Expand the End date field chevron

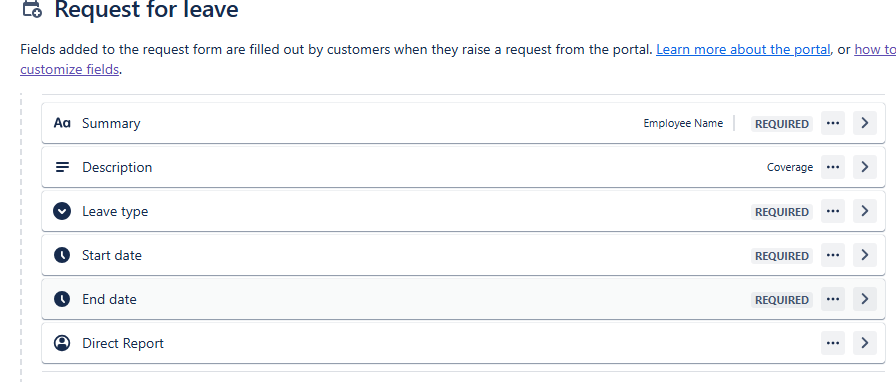(x=865, y=299)
